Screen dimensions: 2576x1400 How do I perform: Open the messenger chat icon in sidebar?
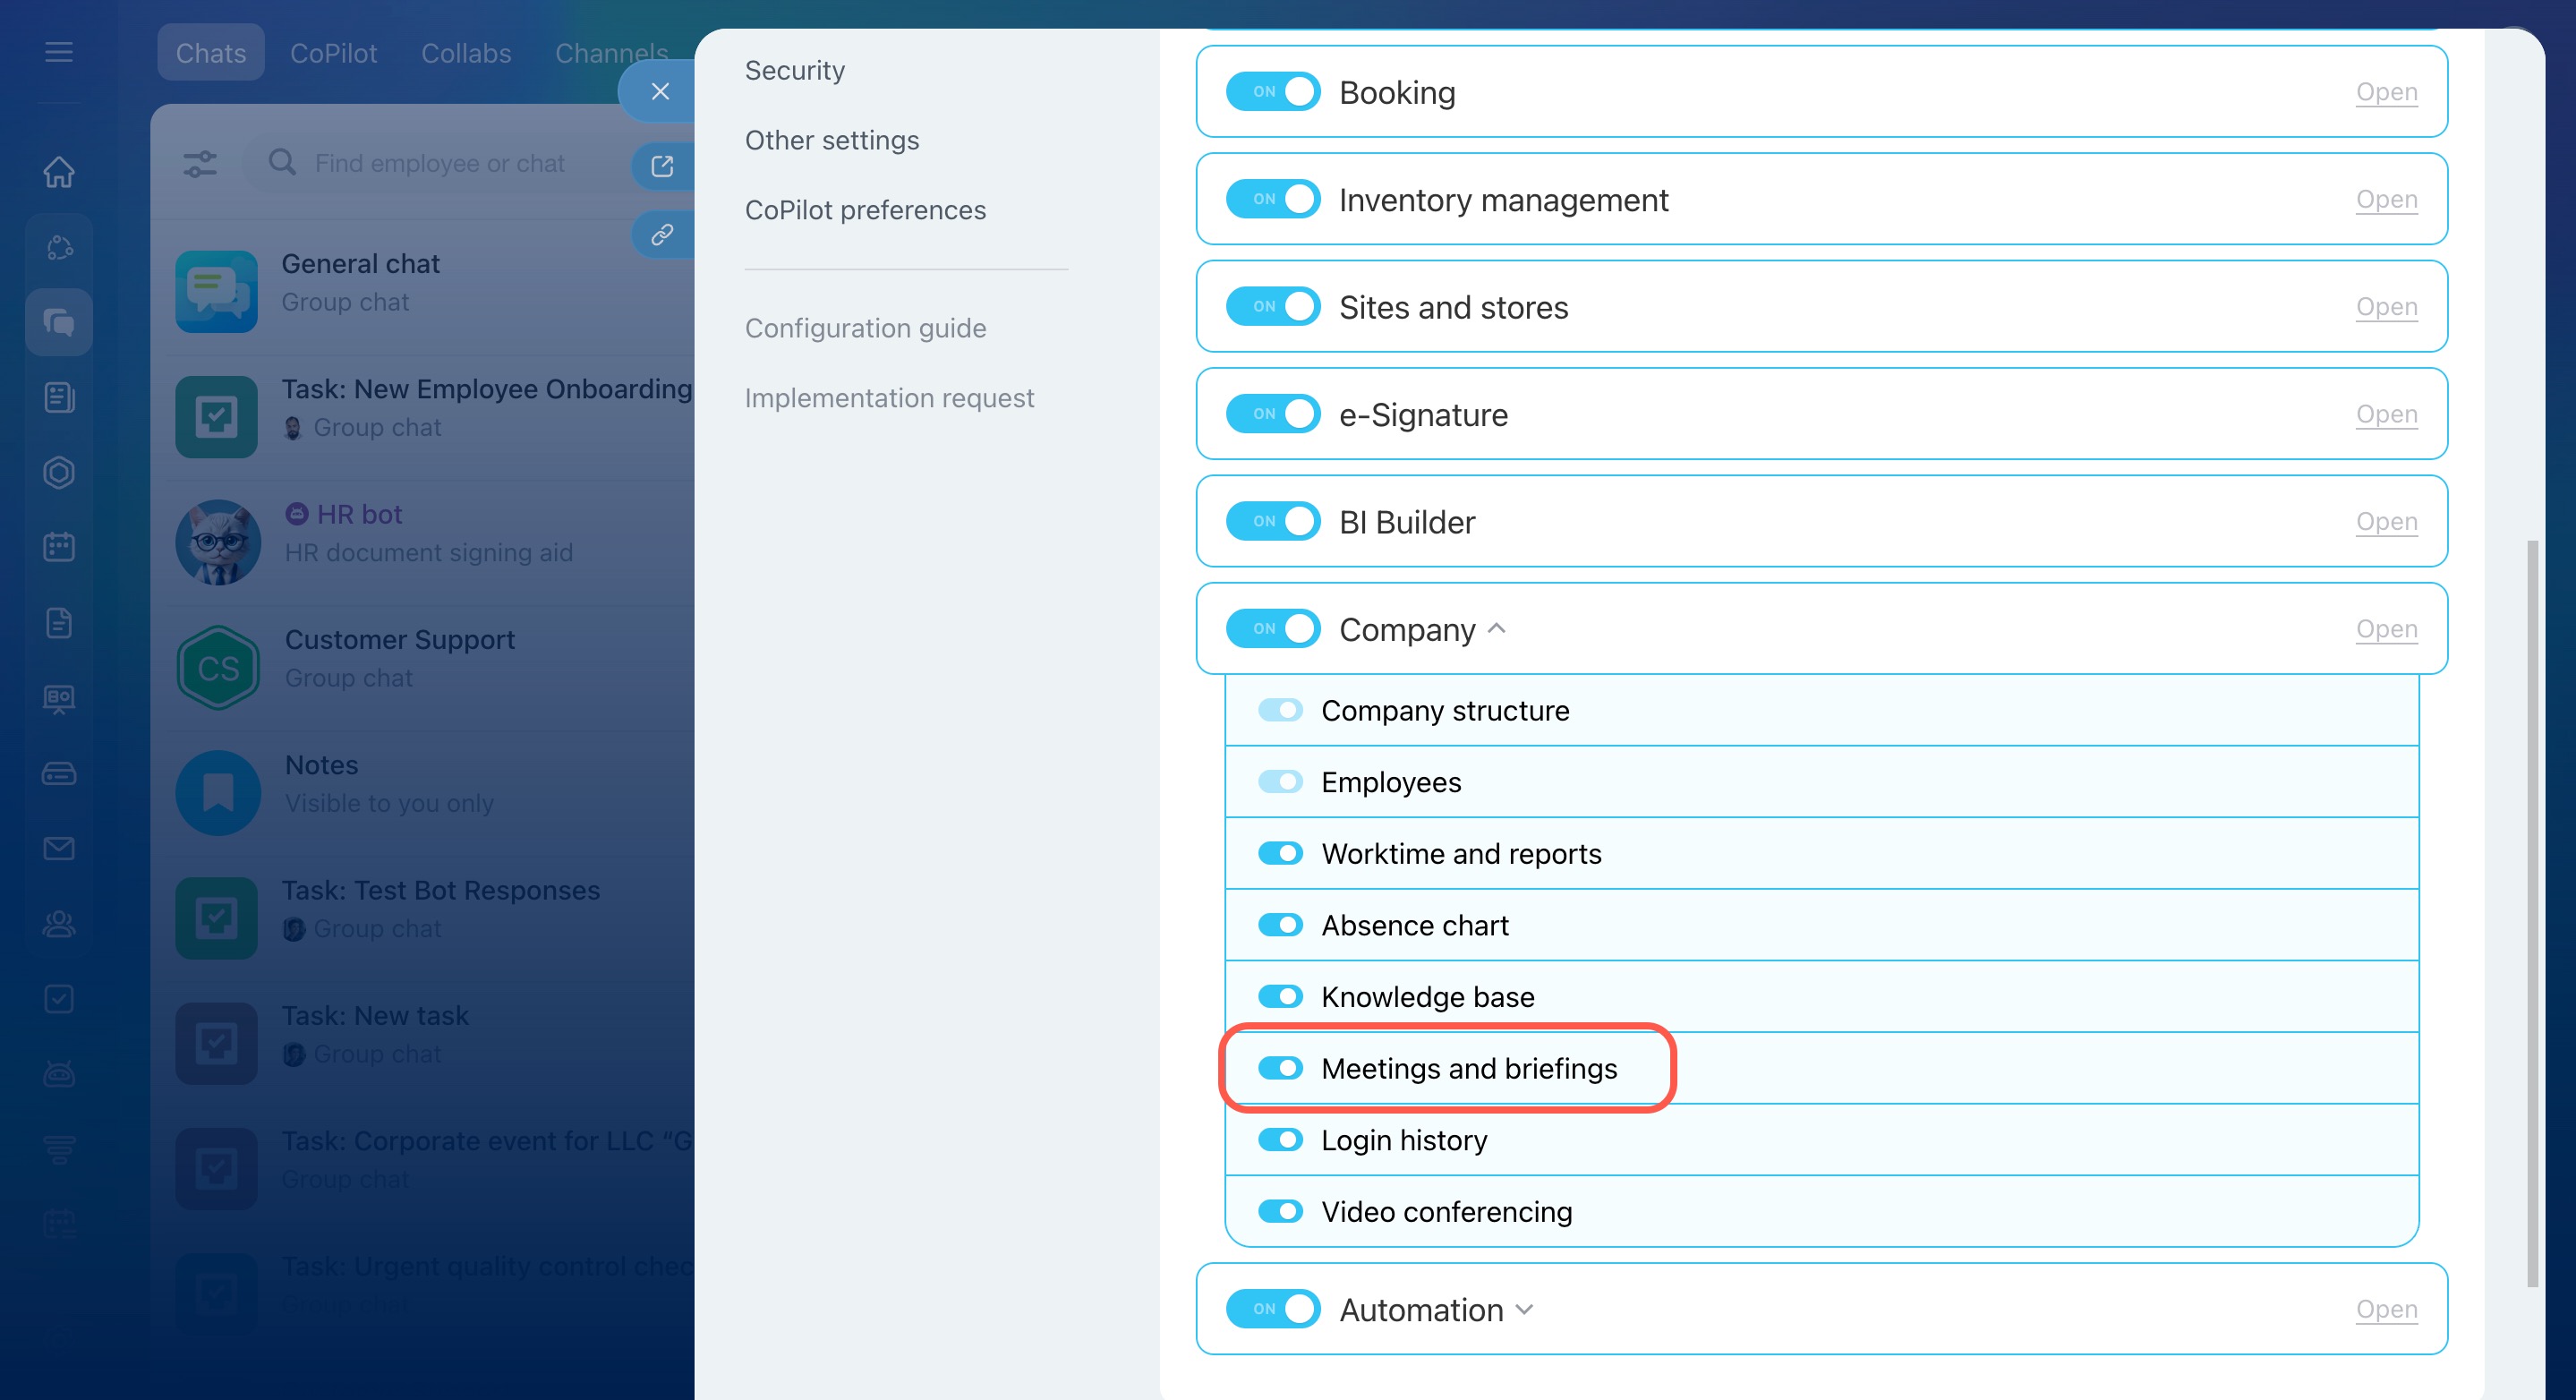pyautogui.click(x=59, y=322)
